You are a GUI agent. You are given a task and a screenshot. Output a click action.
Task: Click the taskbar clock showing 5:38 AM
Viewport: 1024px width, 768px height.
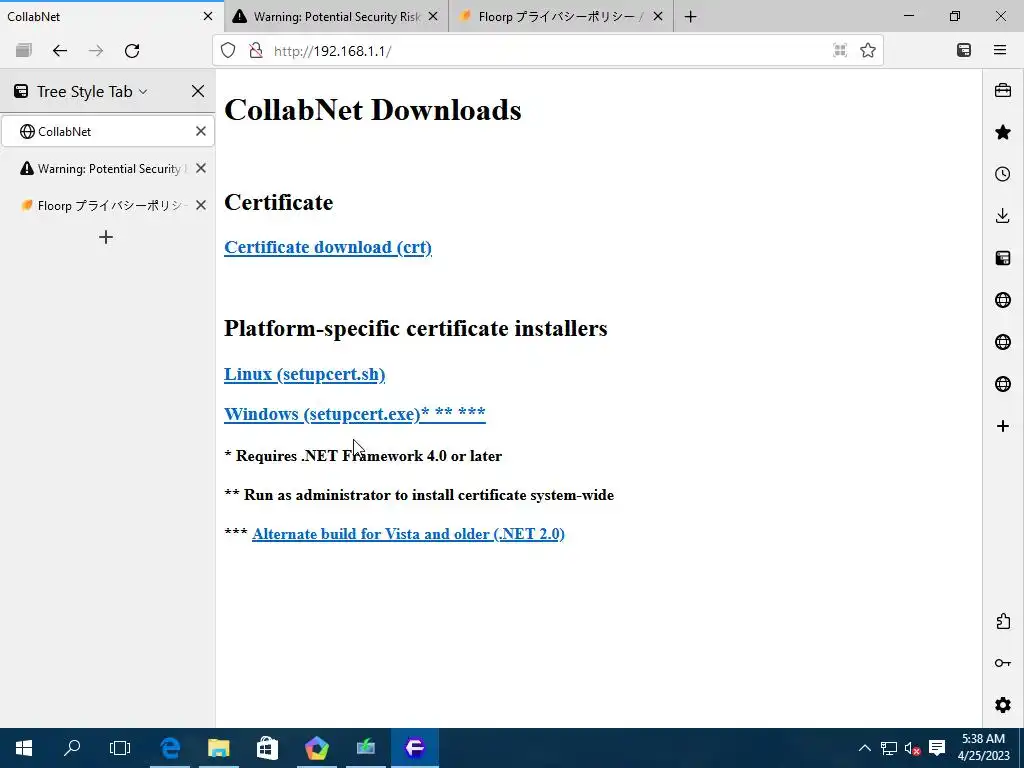(984, 748)
